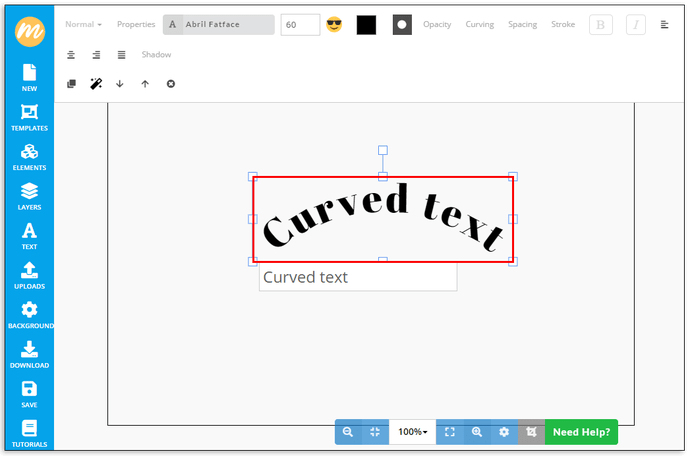
Task: Open the Layers panel
Action: tap(29, 196)
